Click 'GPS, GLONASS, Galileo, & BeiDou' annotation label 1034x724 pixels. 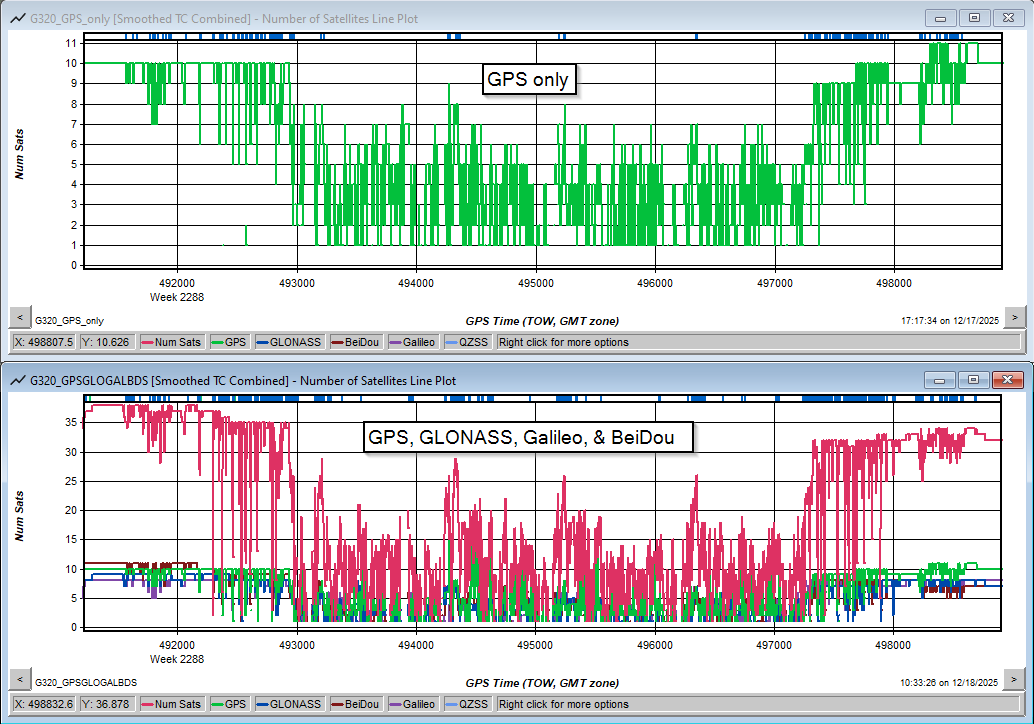[528, 437]
